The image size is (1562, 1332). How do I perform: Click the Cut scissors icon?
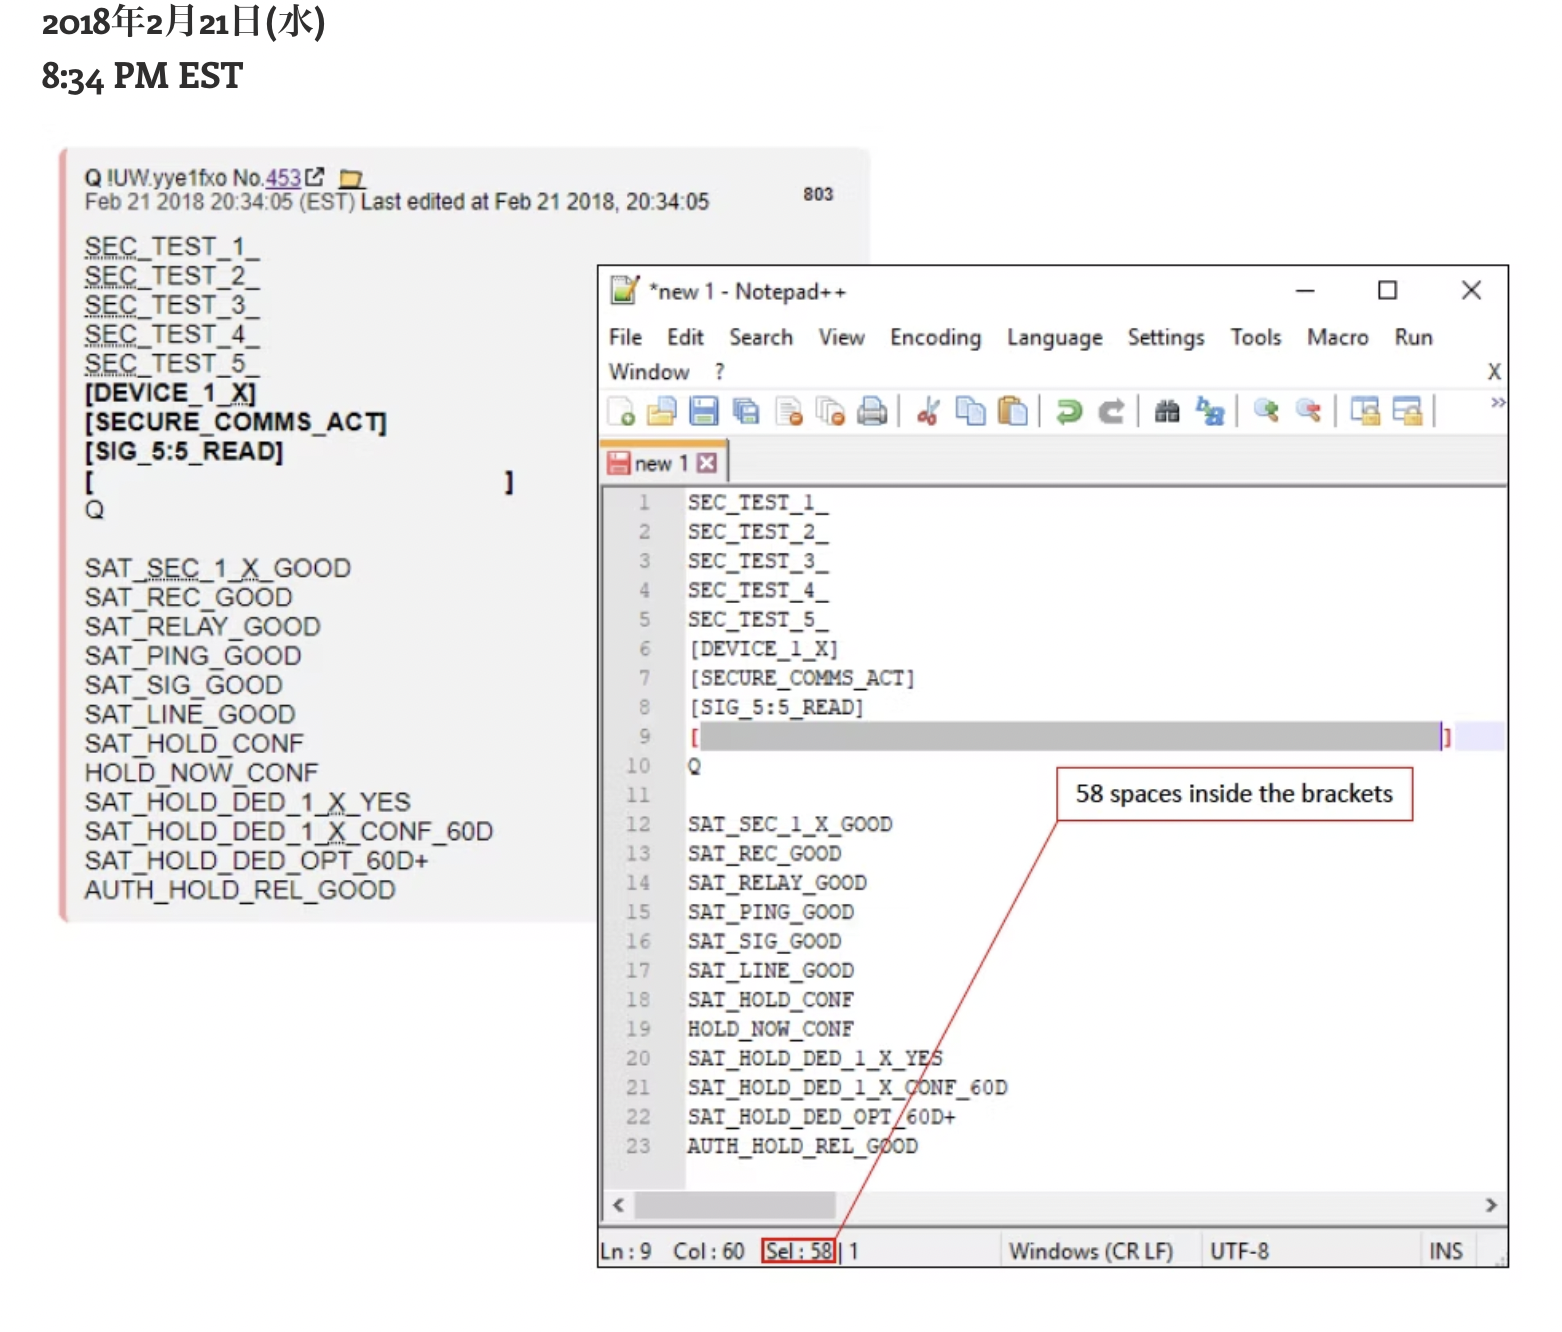(x=928, y=411)
